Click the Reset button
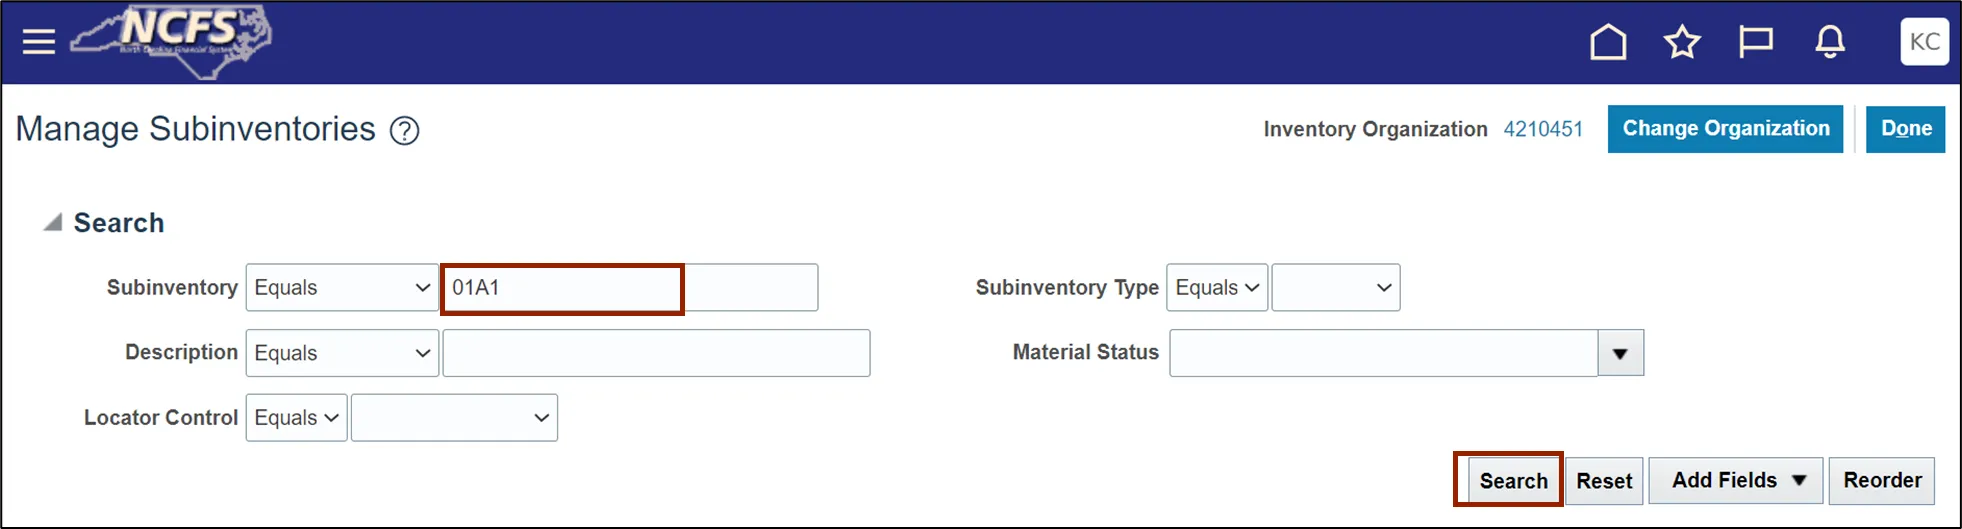The height and width of the screenshot is (529, 1962). coord(1604,481)
